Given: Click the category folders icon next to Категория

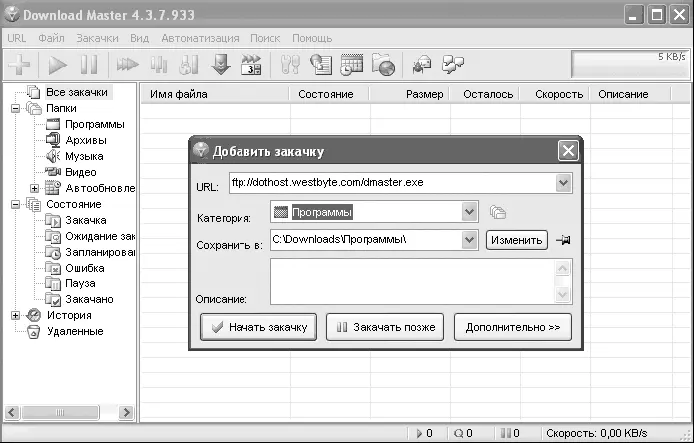Looking at the screenshot, I should [498, 212].
